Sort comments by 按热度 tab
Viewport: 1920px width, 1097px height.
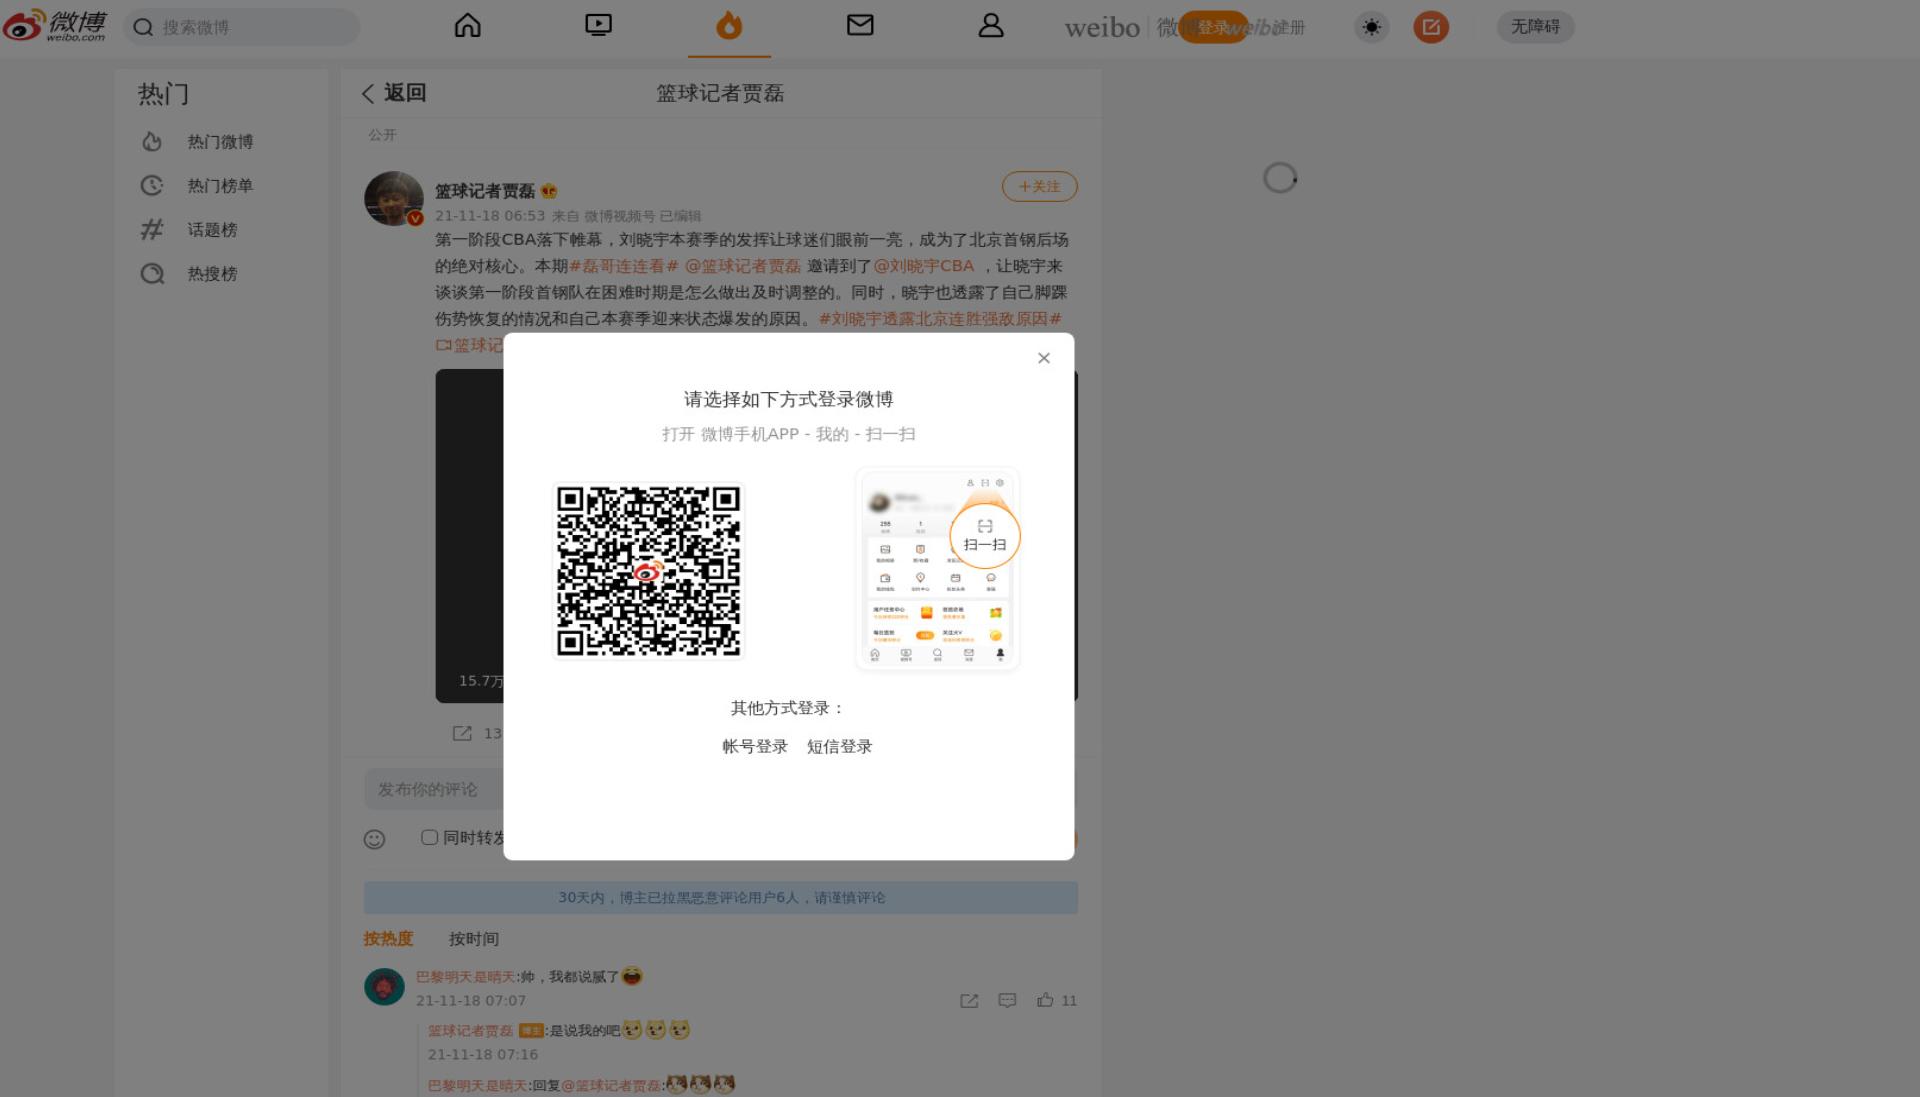[x=388, y=939]
